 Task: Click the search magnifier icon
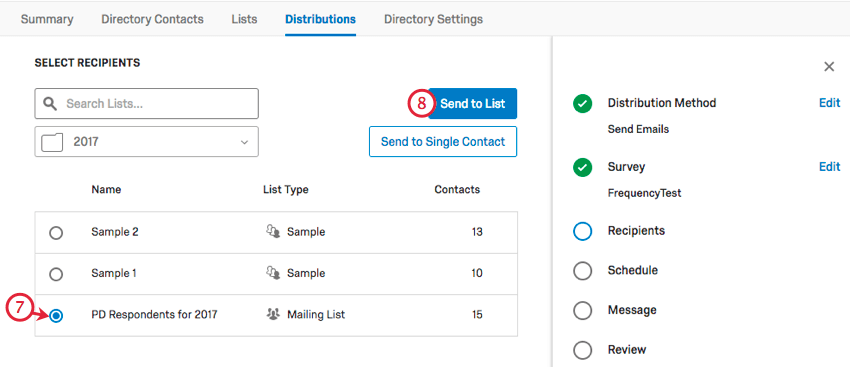(x=50, y=104)
